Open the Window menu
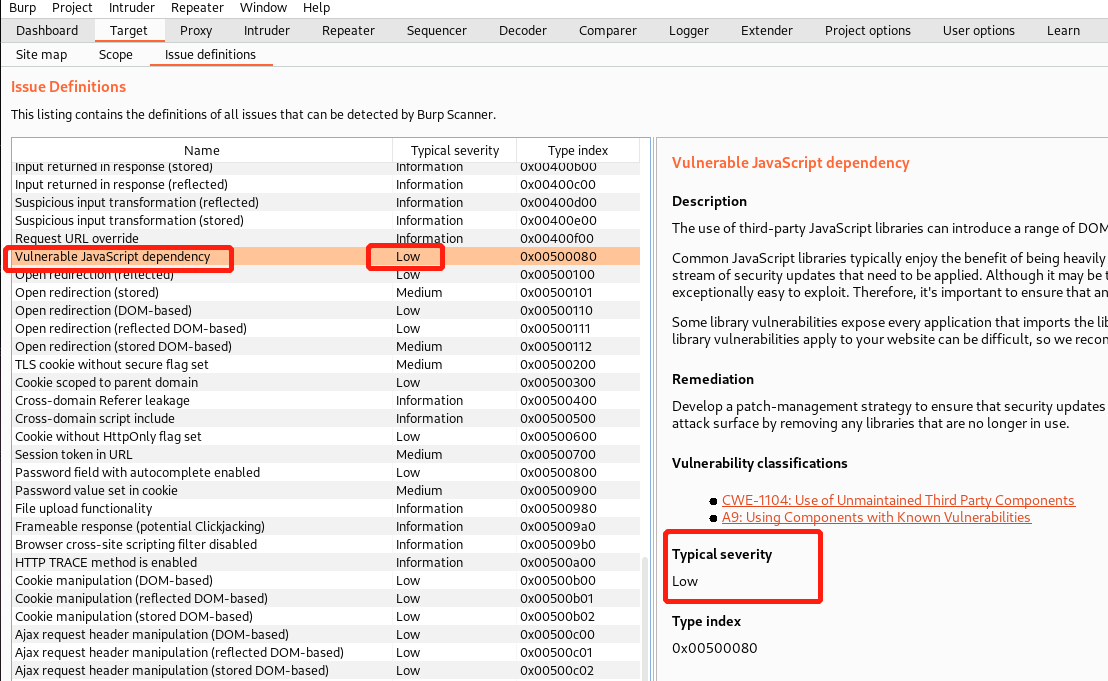The image size is (1108, 681). click(263, 8)
